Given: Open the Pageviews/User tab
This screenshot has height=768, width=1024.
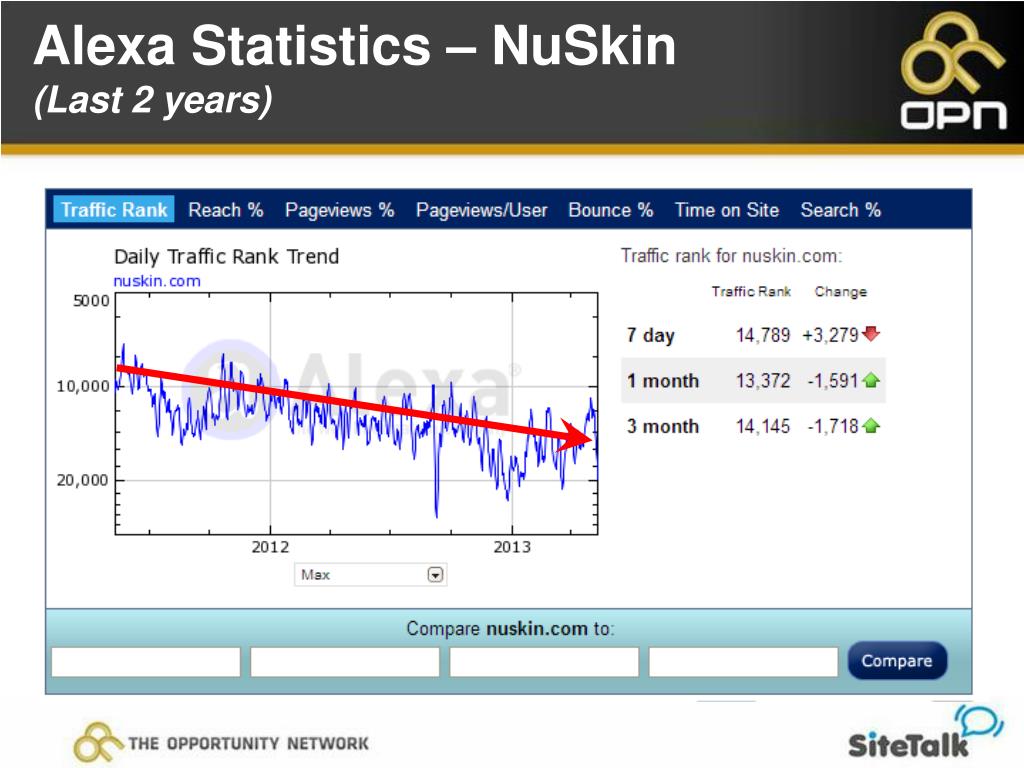Looking at the screenshot, I should point(482,210).
